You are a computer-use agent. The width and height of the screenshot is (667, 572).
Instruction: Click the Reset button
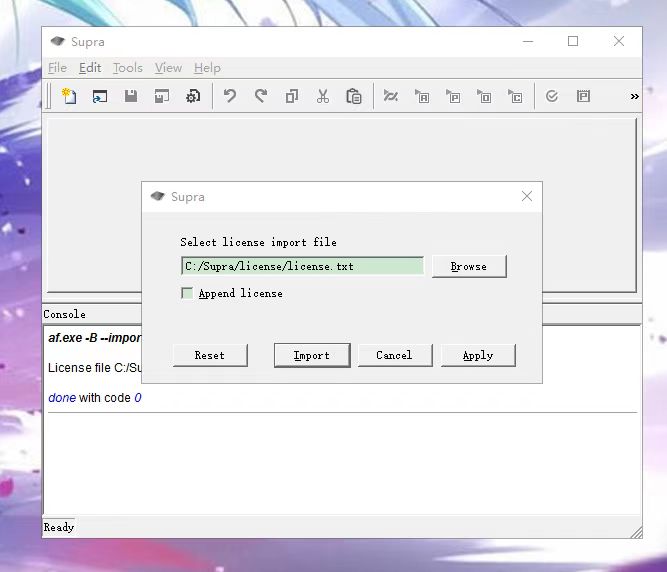[210, 355]
